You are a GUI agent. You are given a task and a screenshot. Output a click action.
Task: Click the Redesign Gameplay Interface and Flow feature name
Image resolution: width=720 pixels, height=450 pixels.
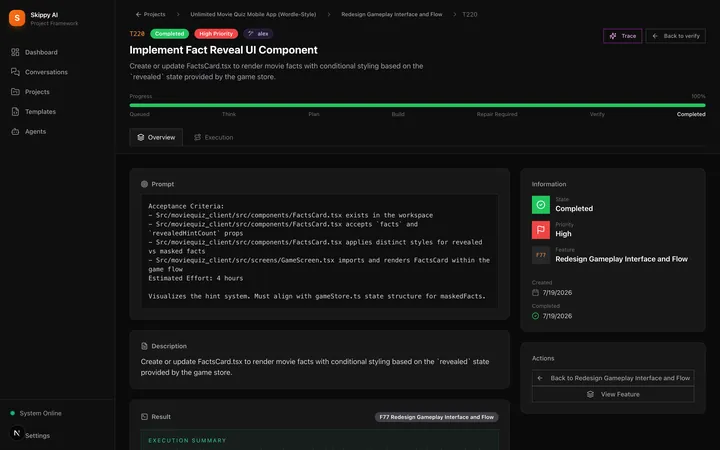pos(621,259)
